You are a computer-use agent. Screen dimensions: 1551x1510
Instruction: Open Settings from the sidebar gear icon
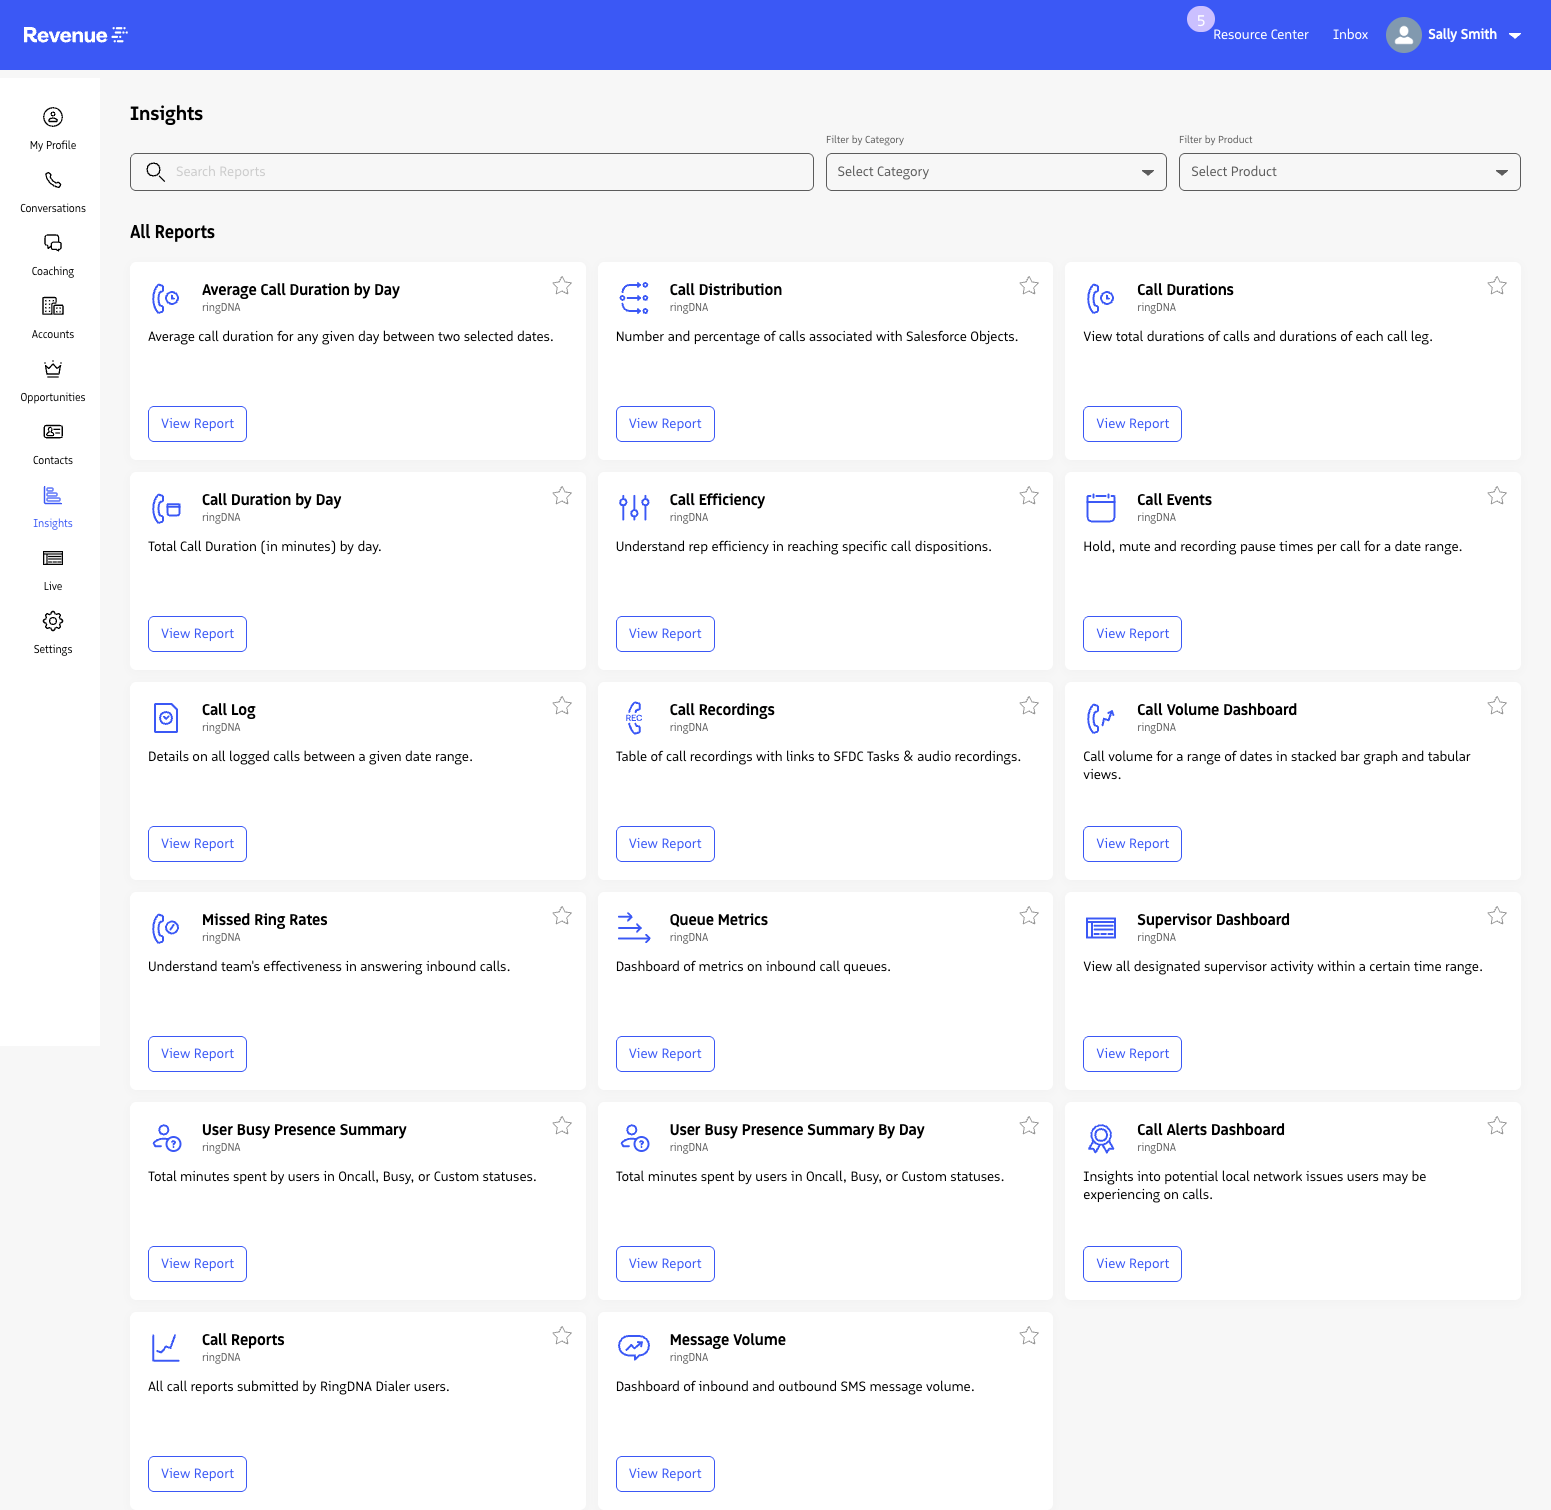pyautogui.click(x=52, y=621)
